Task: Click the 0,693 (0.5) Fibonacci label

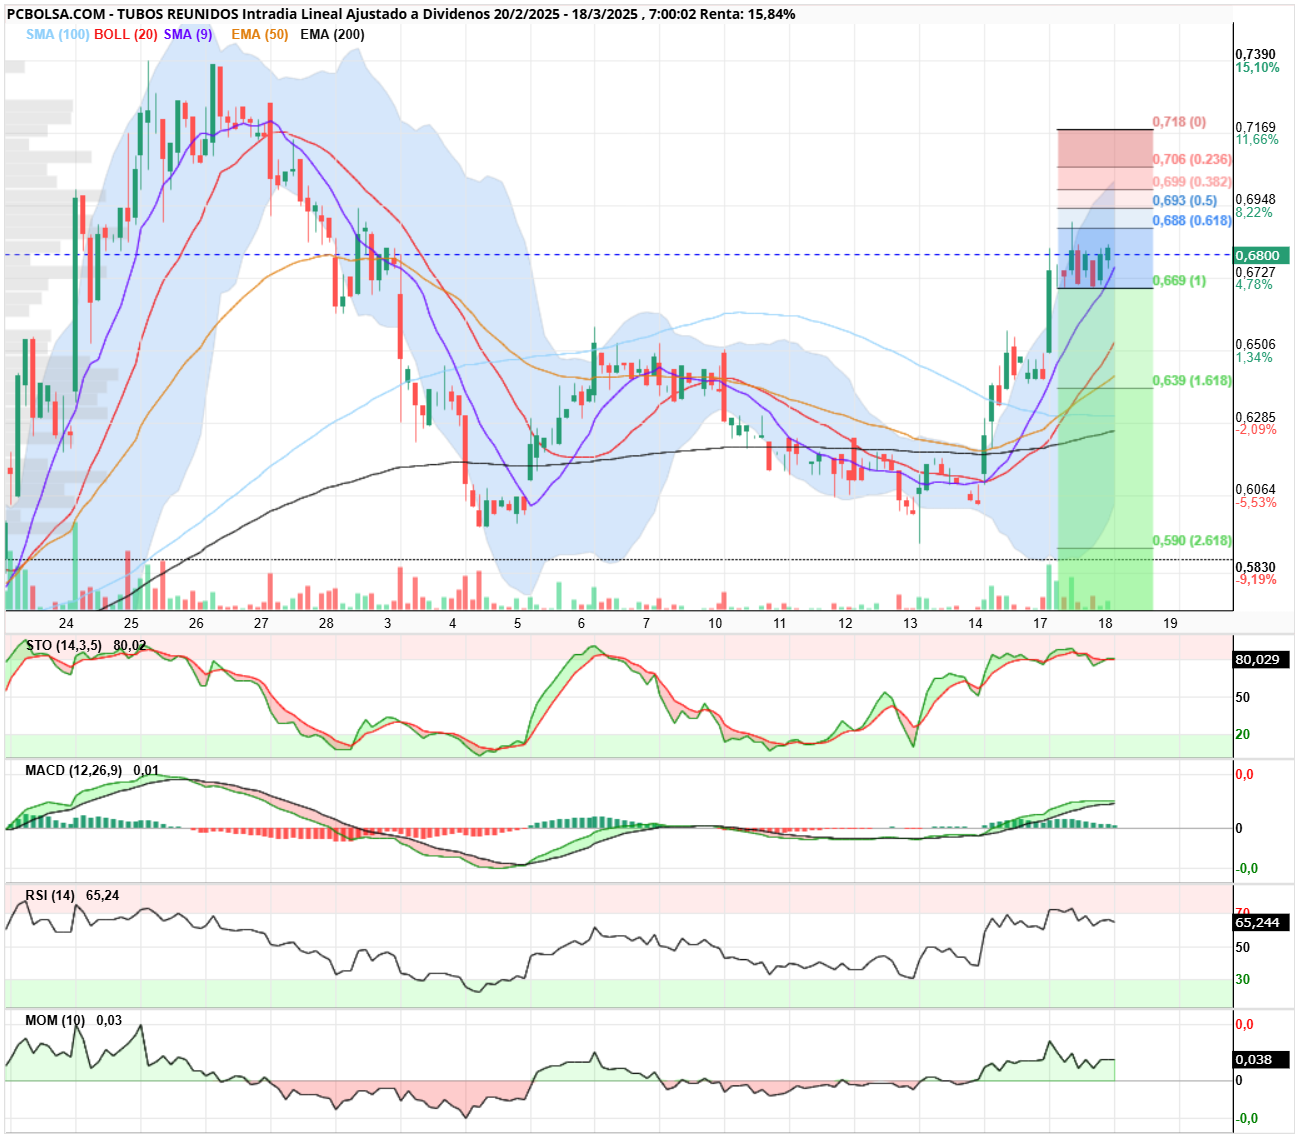Action: [x=1185, y=201]
